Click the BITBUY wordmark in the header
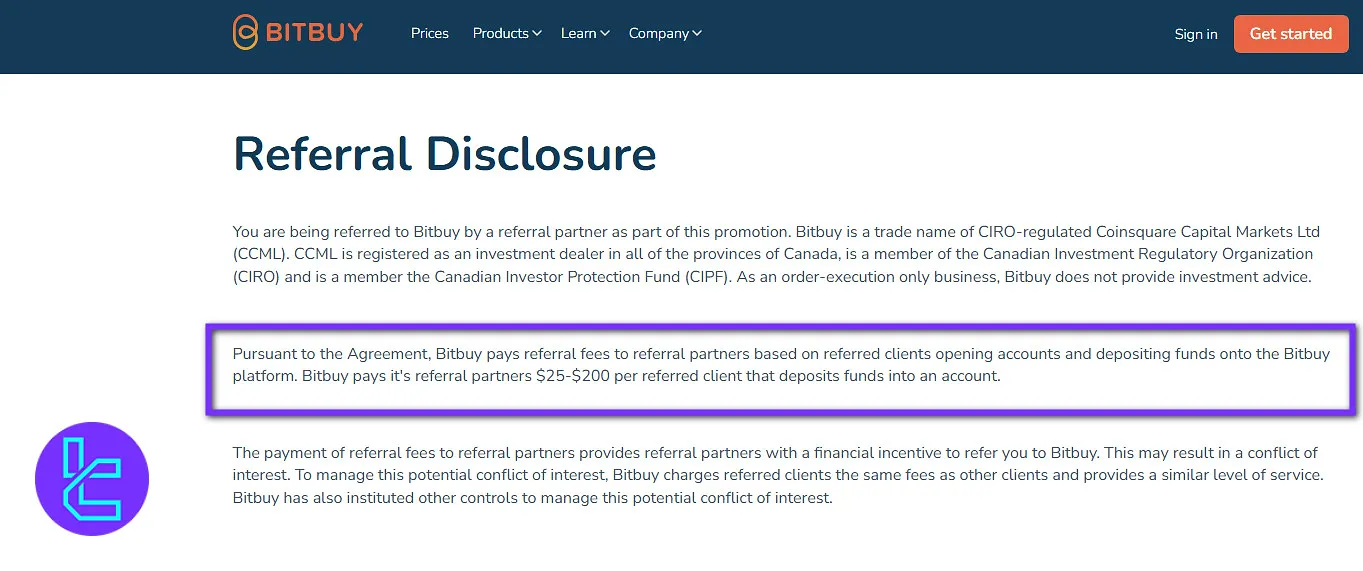 (x=314, y=33)
